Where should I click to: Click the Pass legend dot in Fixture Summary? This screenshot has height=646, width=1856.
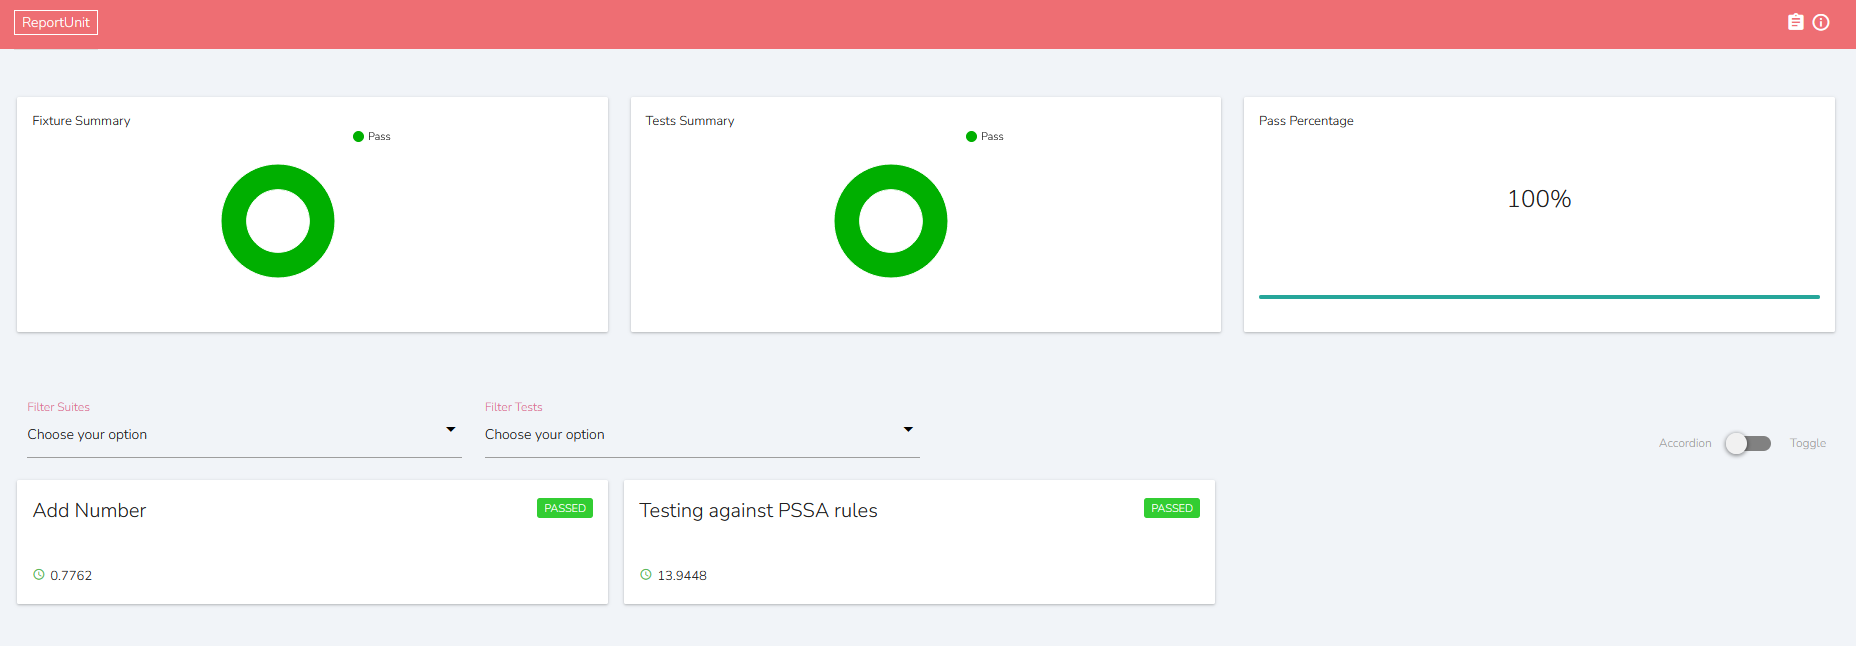(358, 137)
